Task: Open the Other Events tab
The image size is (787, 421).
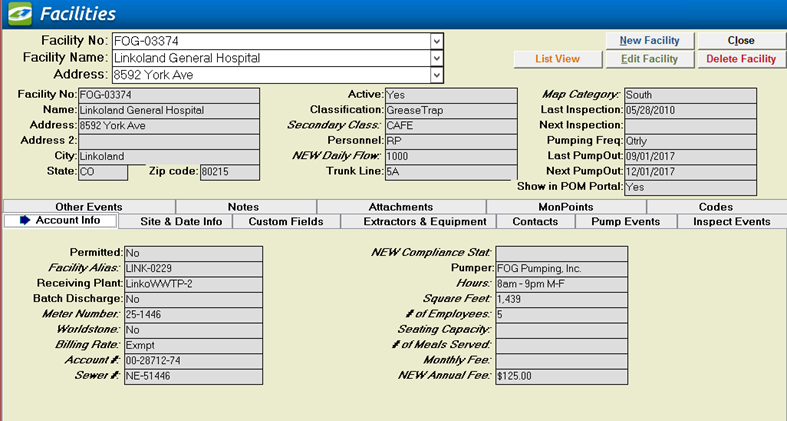Action: [x=89, y=207]
